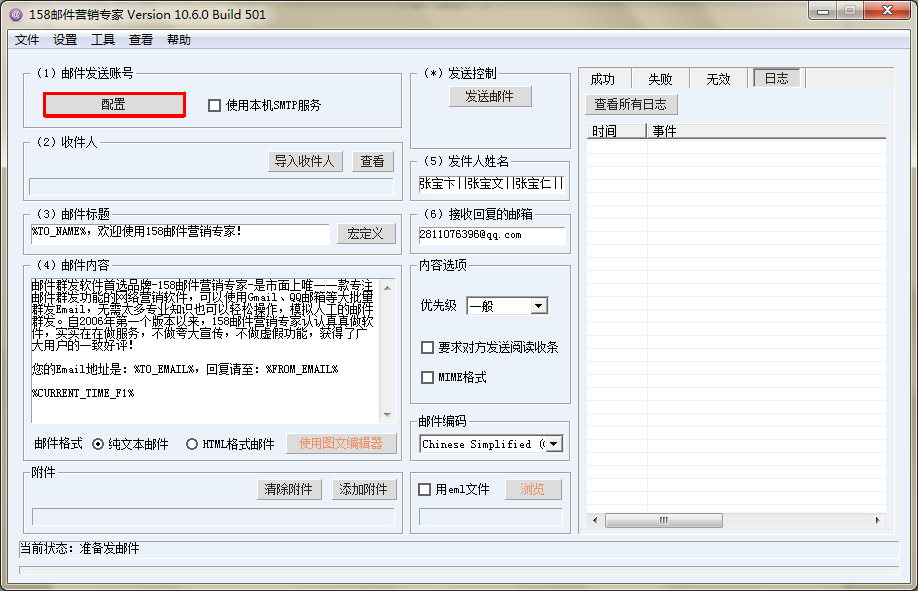Open the 查看 menu

click(x=141, y=40)
